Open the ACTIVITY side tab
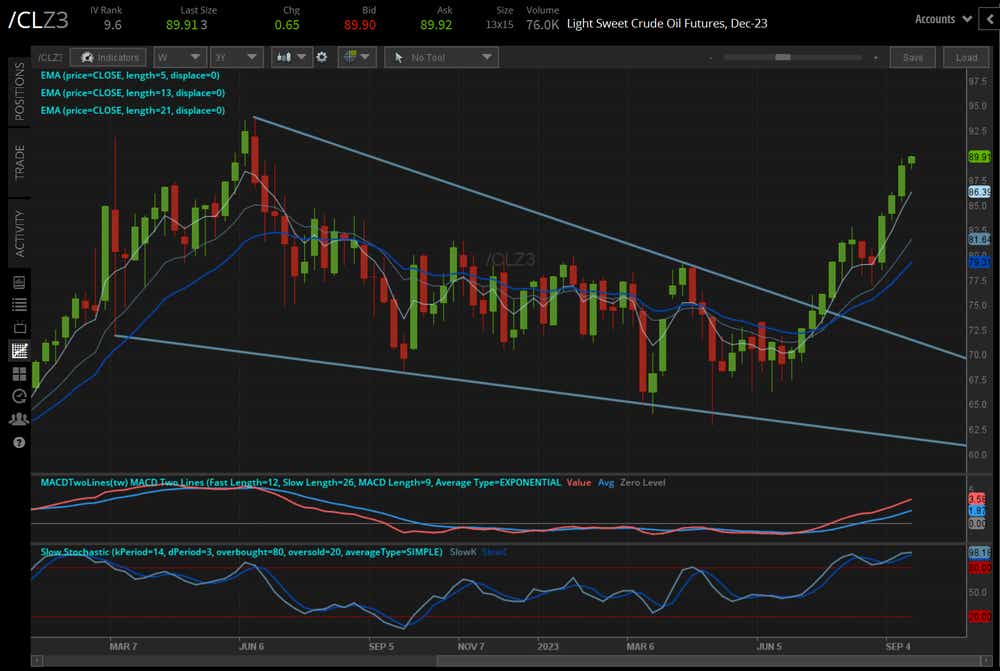 20,233
